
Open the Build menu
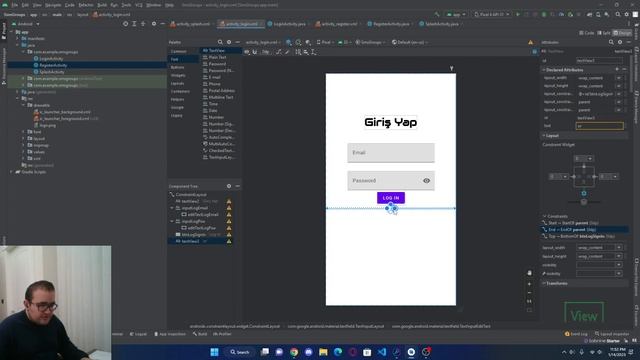point(102,5)
